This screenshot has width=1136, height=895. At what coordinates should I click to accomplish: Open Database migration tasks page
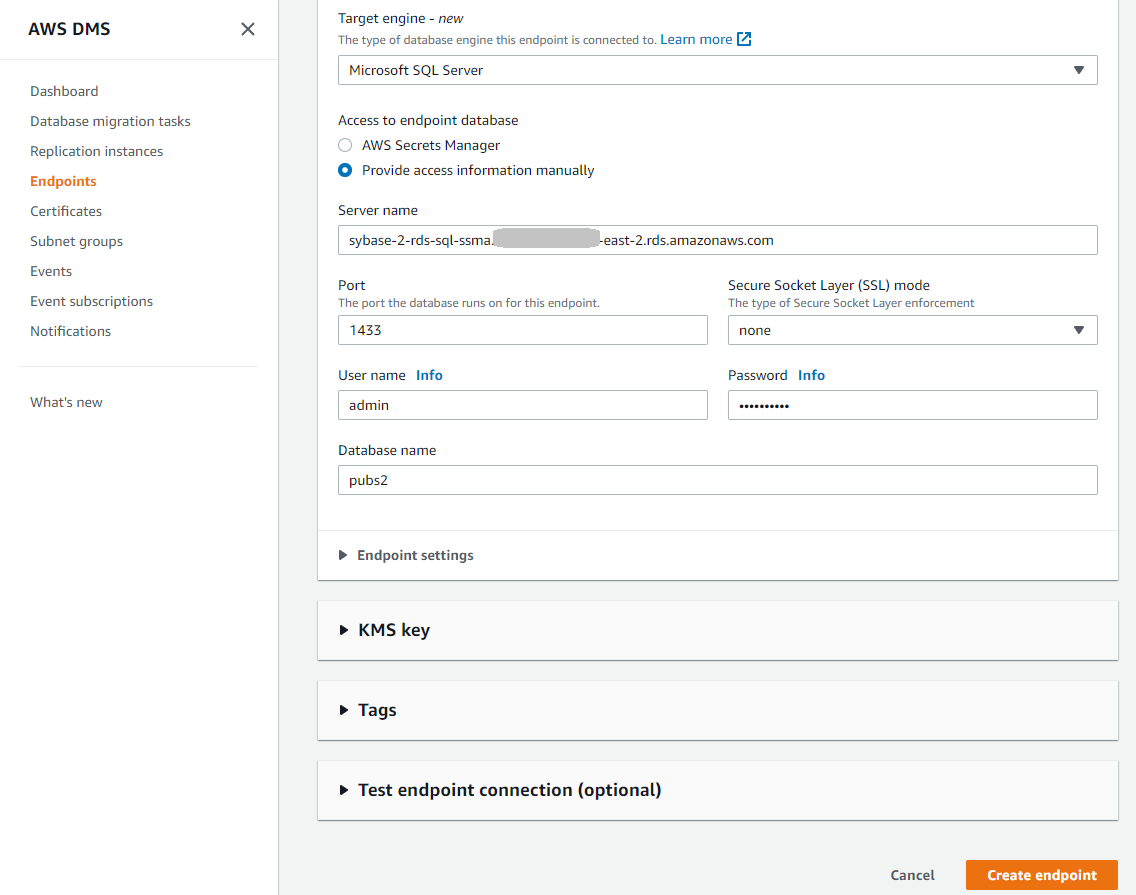110,121
